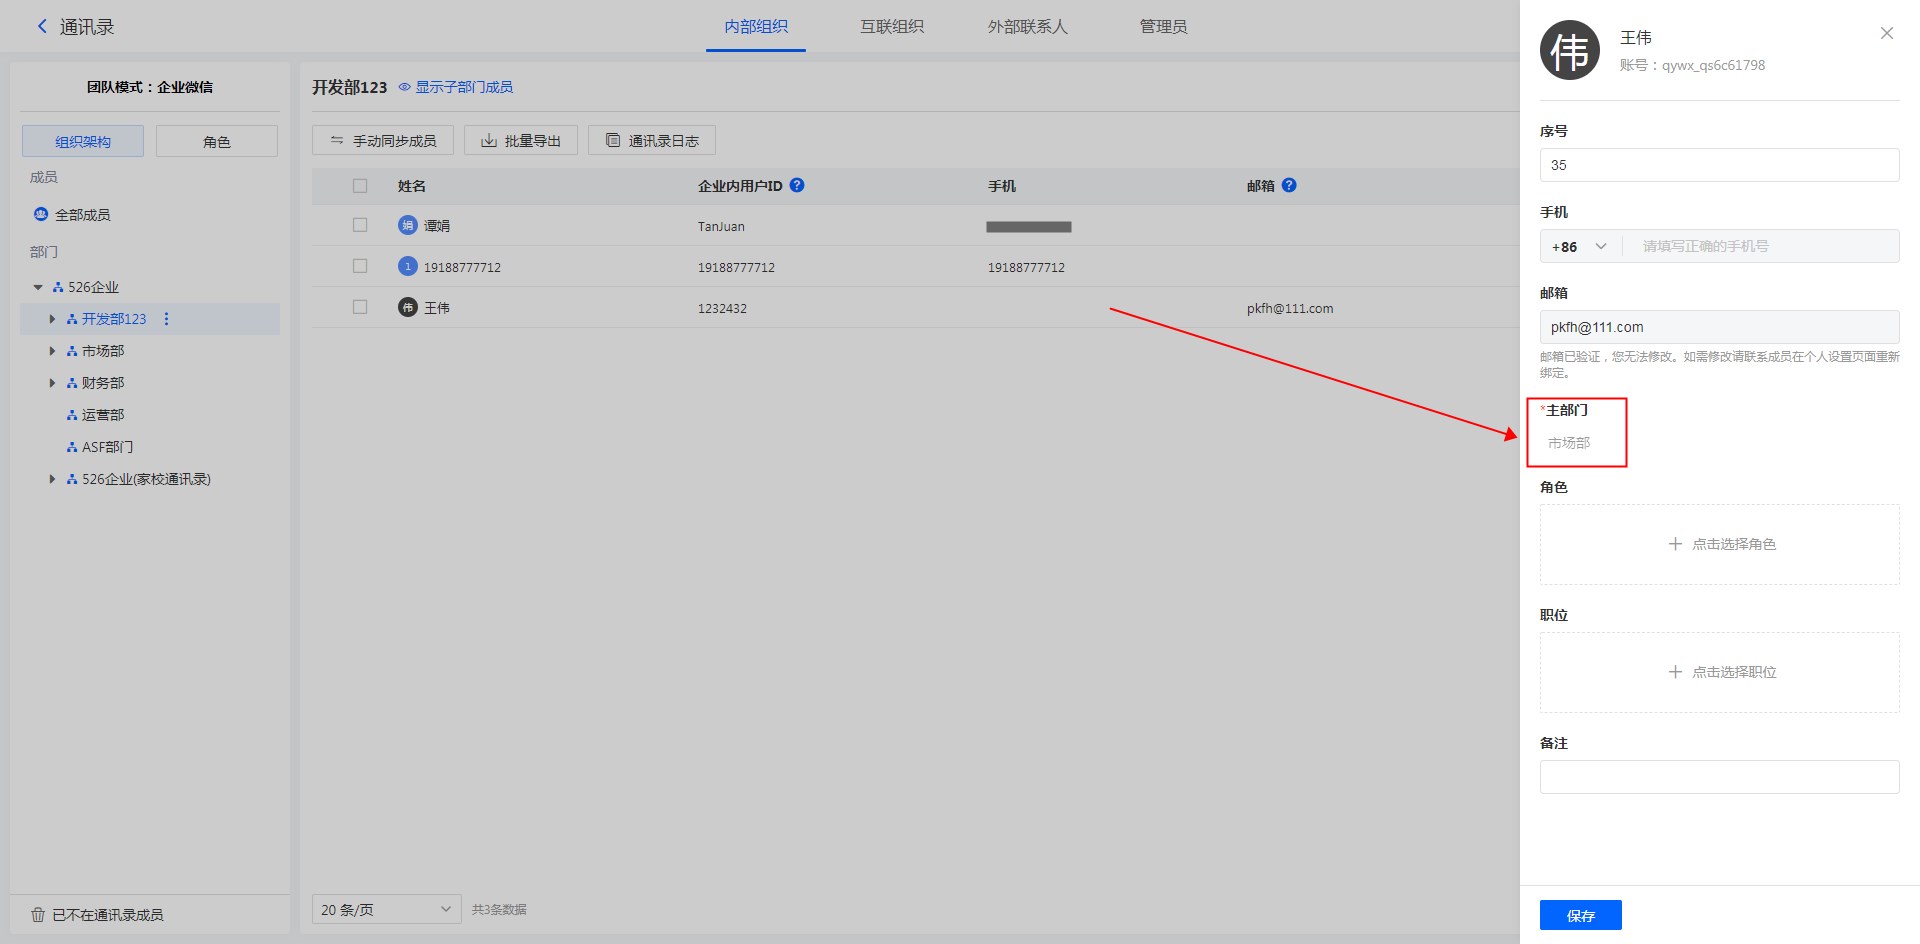This screenshot has height=944, width=1920.
Task: Open the three-dot menu for 开发部123
Action: click(166, 319)
